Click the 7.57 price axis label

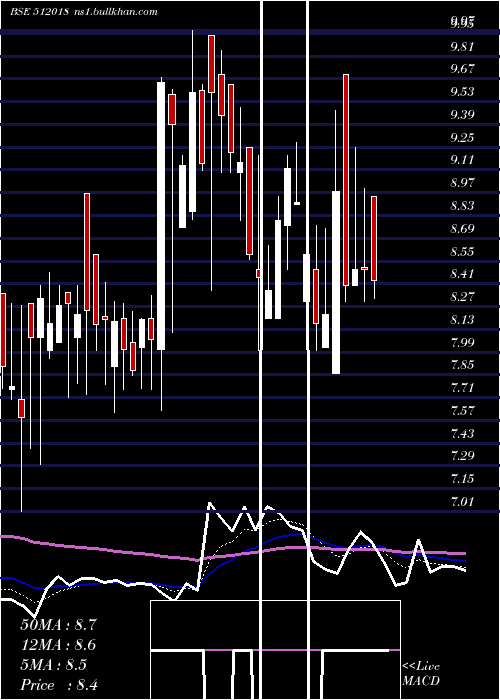462,410
